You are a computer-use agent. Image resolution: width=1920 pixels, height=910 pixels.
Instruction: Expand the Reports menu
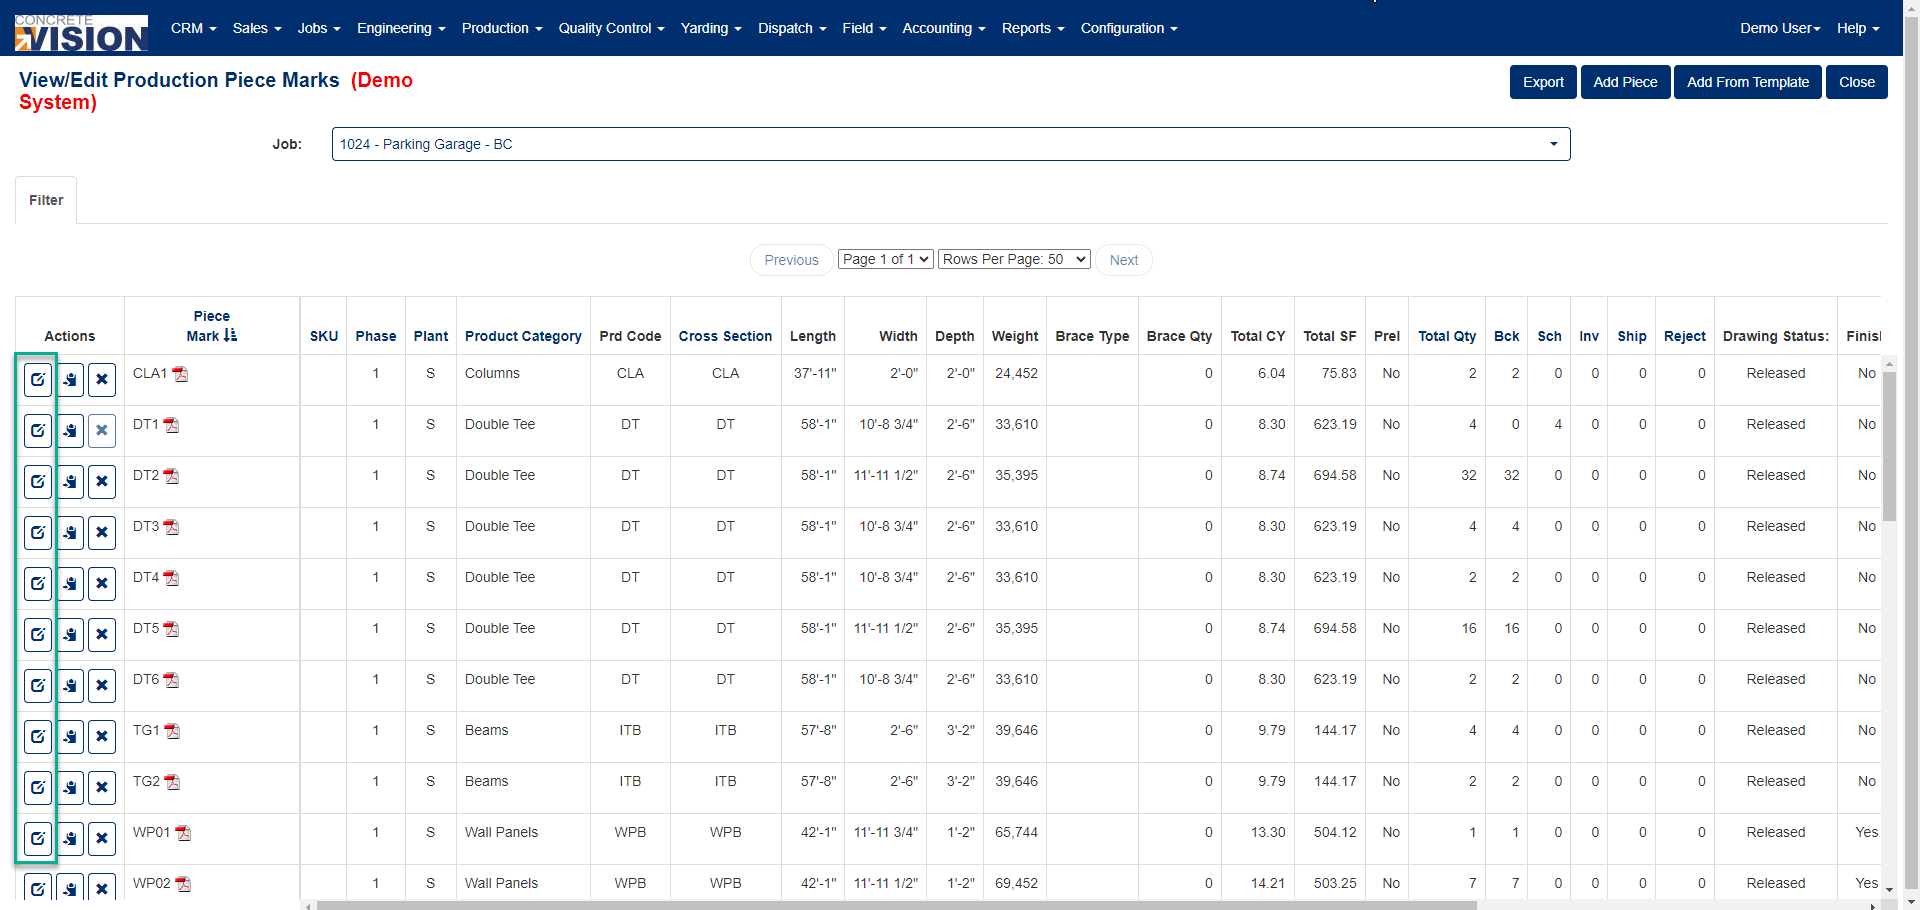pos(1033,28)
